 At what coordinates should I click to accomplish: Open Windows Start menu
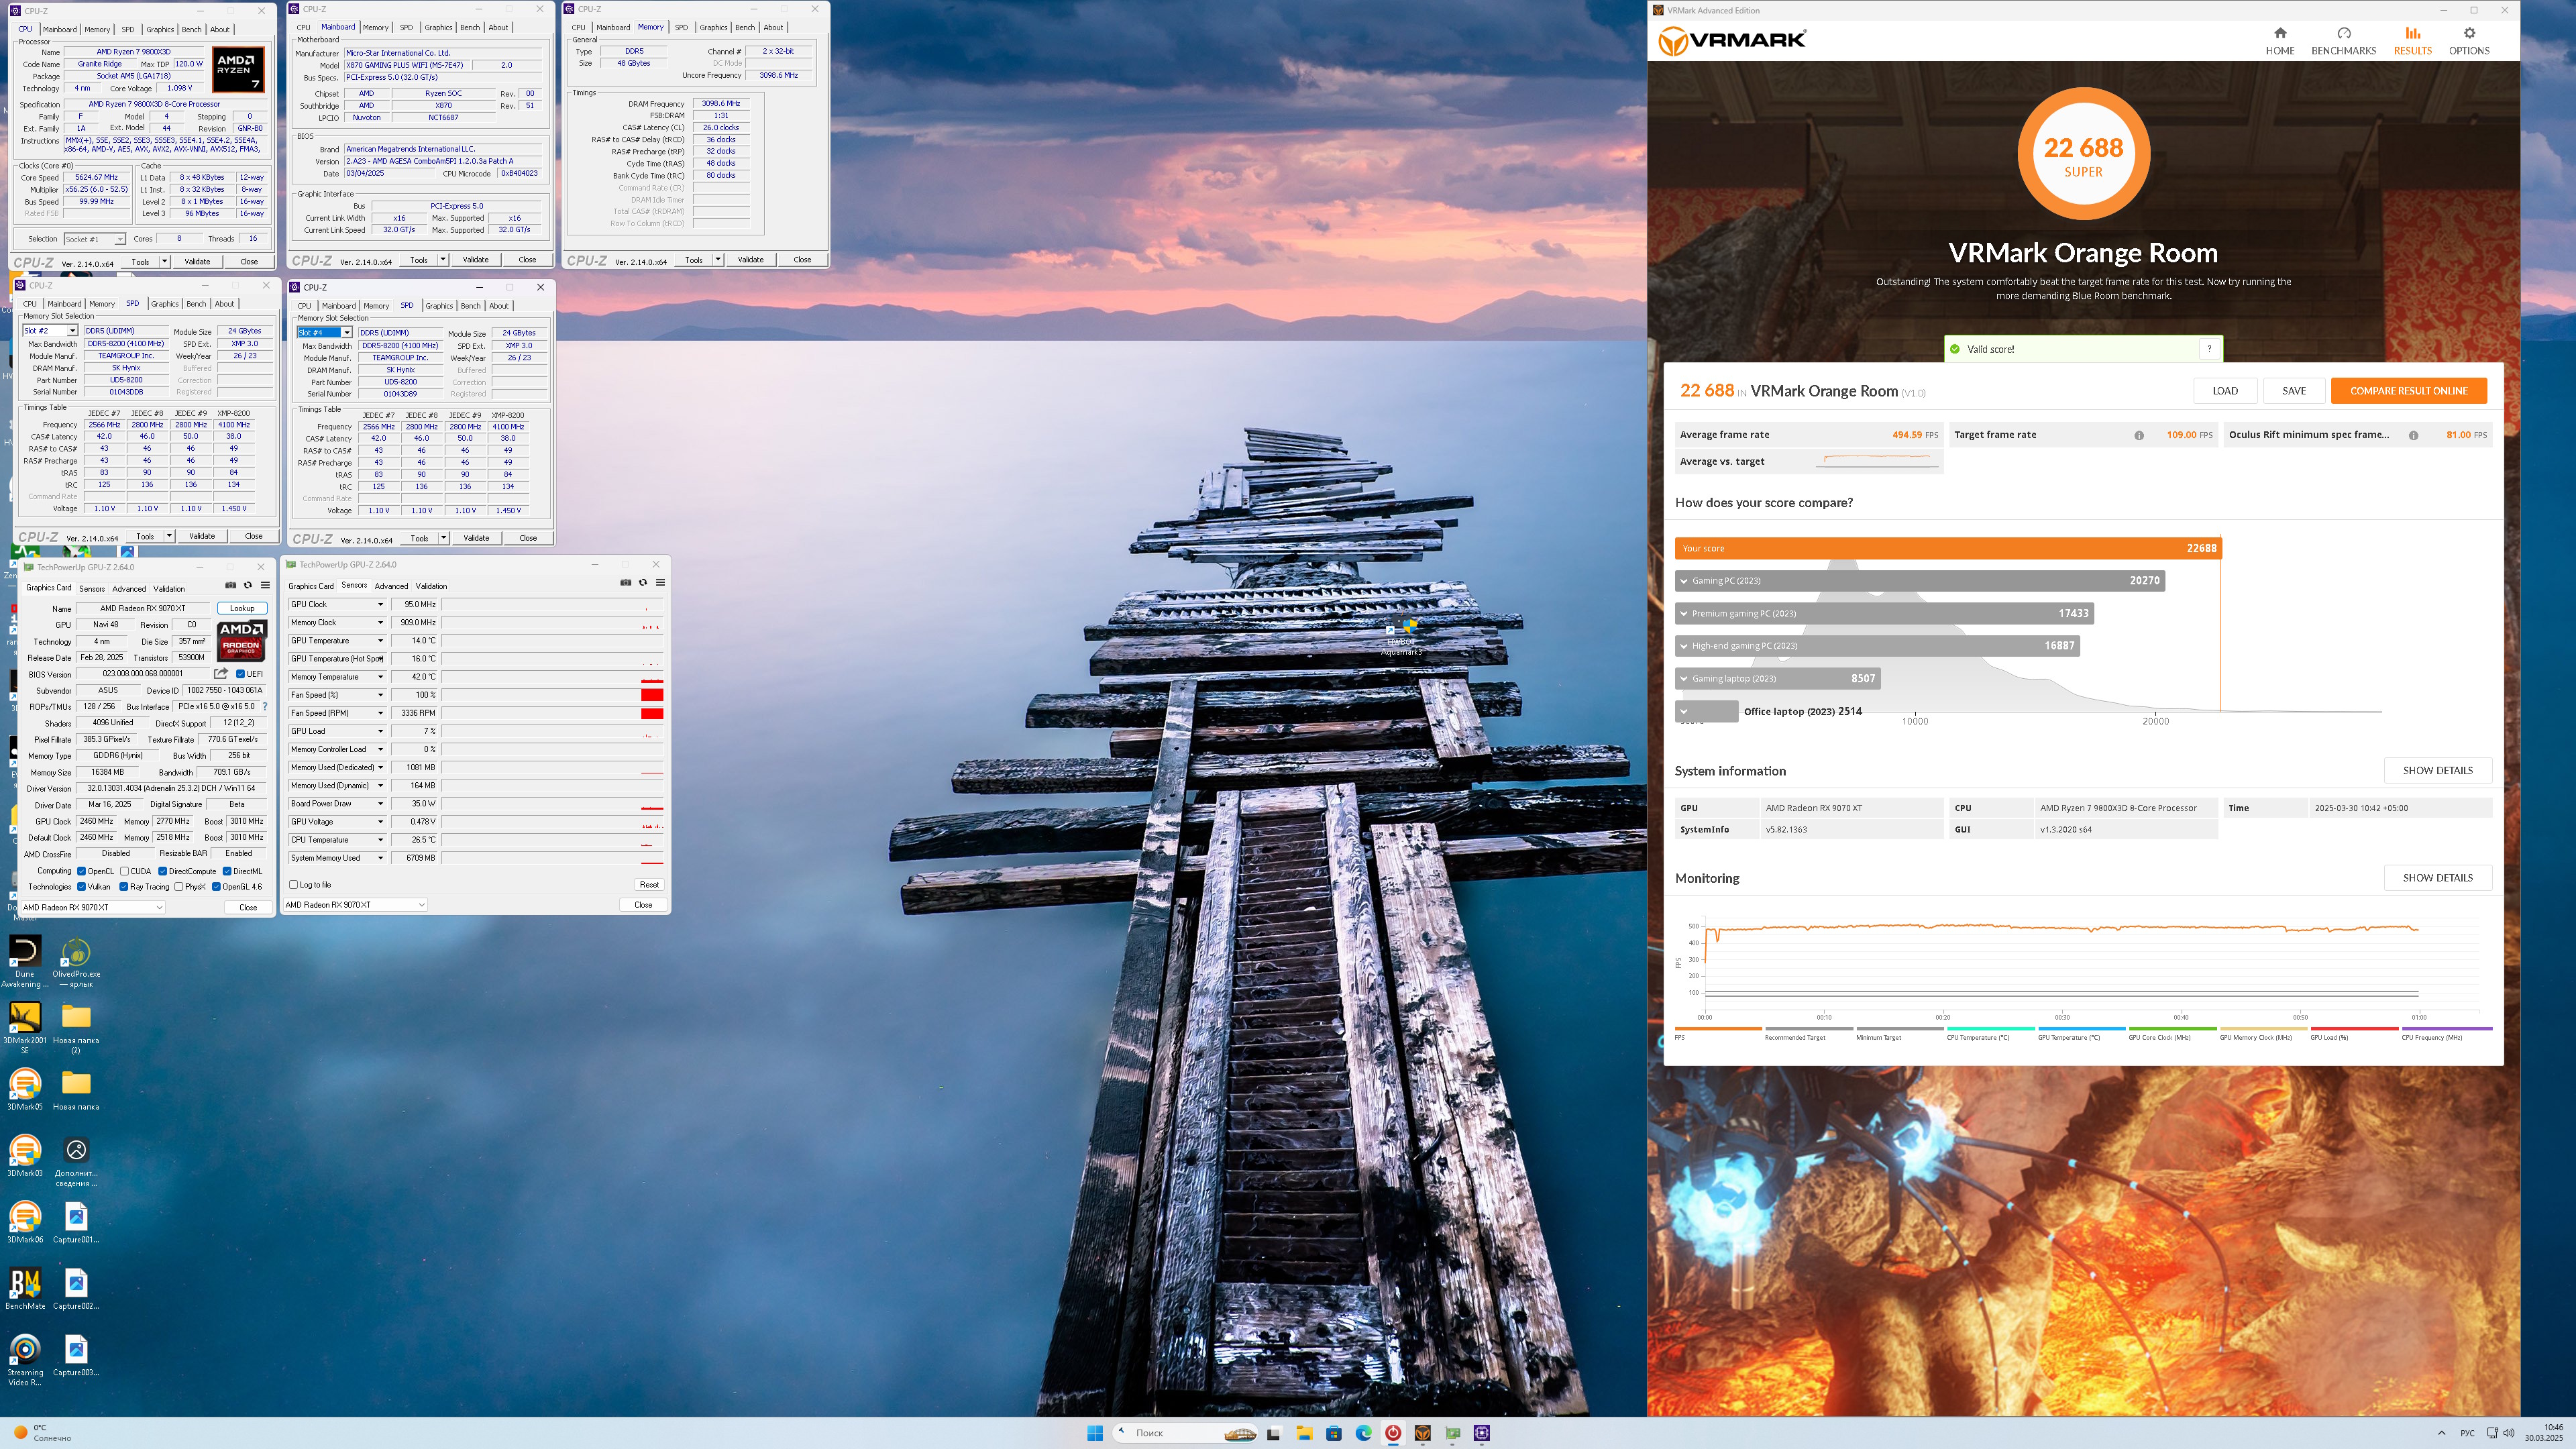click(x=1094, y=1433)
